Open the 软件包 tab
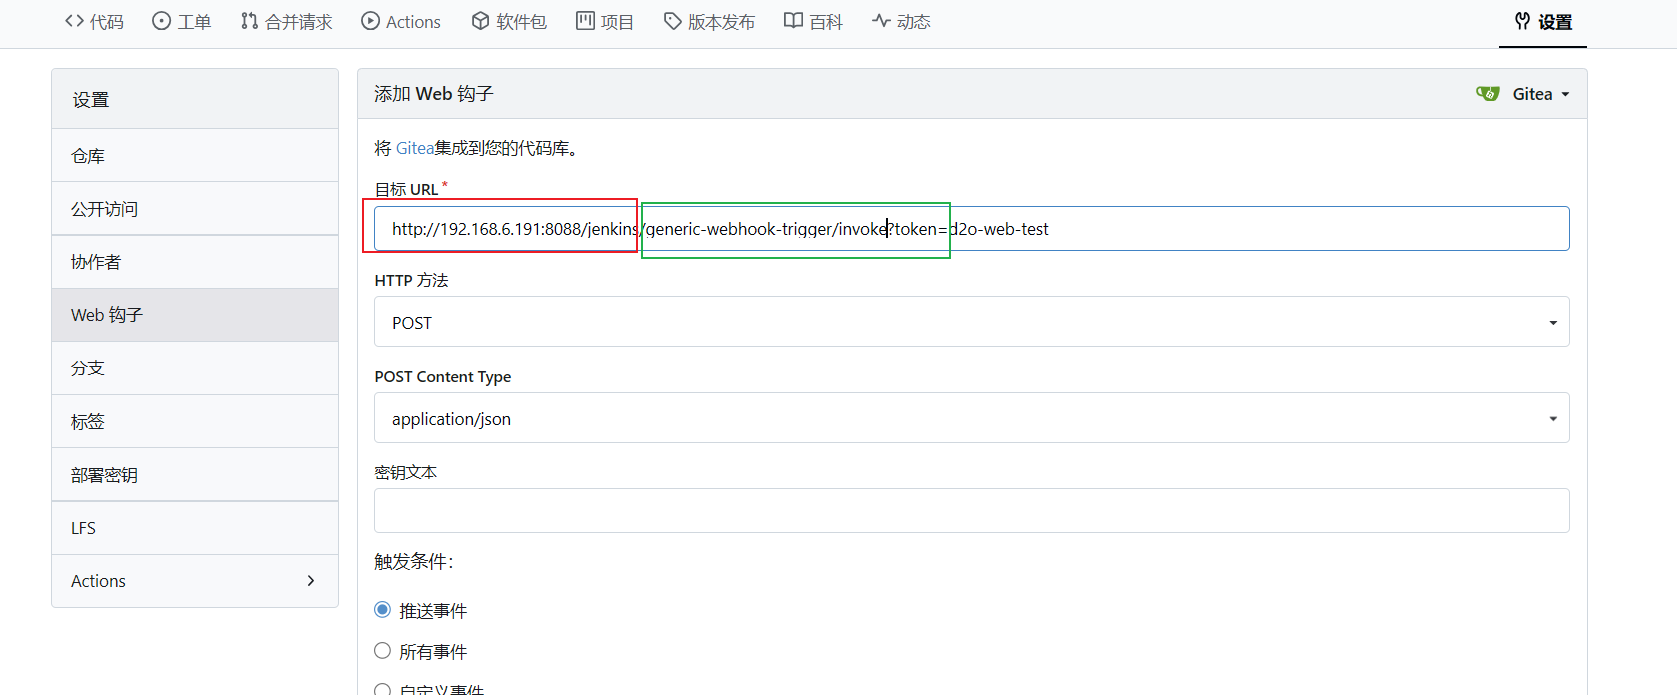The height and width of the screenshot is (695, 1677). (509, 22)
